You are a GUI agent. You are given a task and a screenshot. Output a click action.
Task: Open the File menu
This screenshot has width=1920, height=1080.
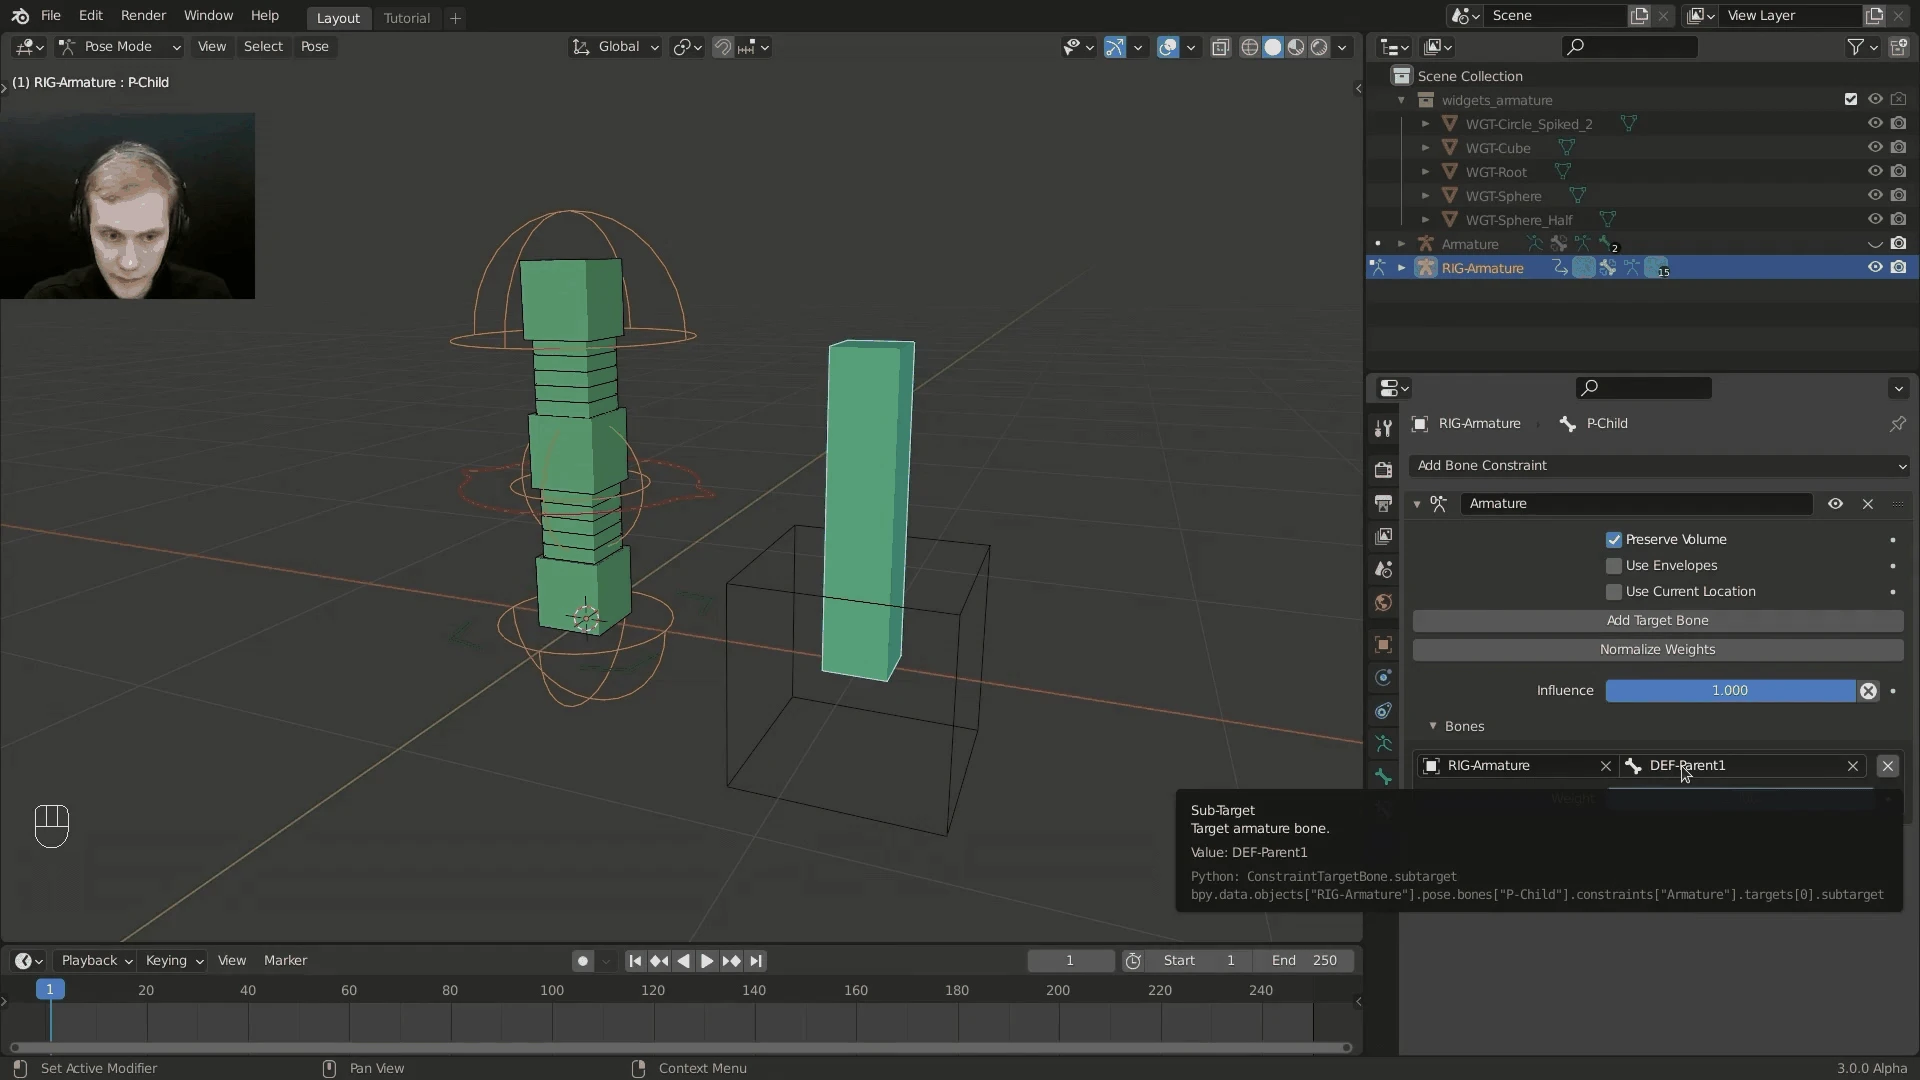(50, 16)
